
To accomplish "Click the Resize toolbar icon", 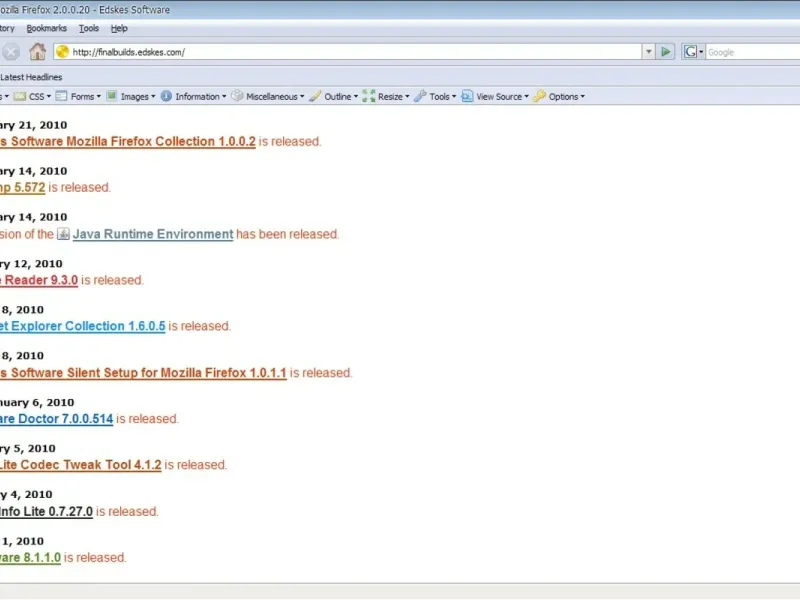I will [368, 96].
